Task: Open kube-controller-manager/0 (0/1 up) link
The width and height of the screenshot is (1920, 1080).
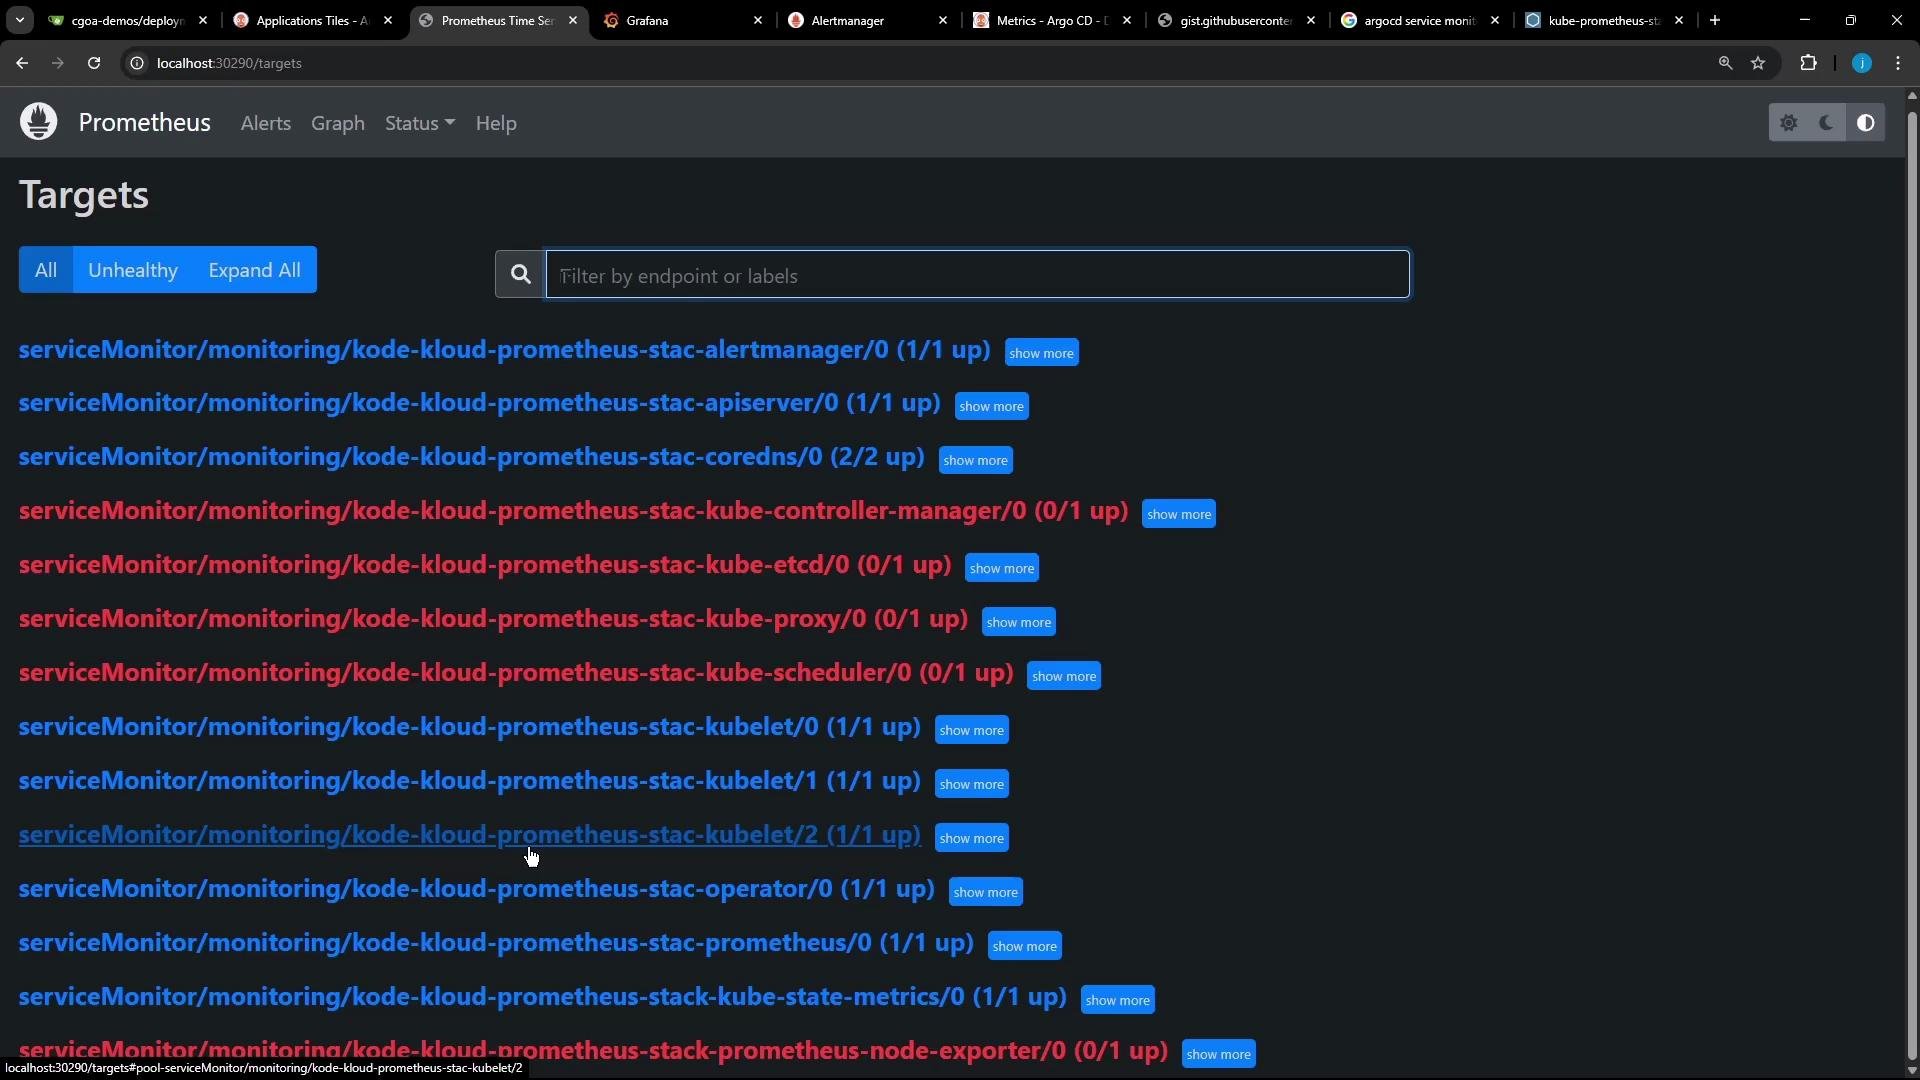Action: pos(573,511)
